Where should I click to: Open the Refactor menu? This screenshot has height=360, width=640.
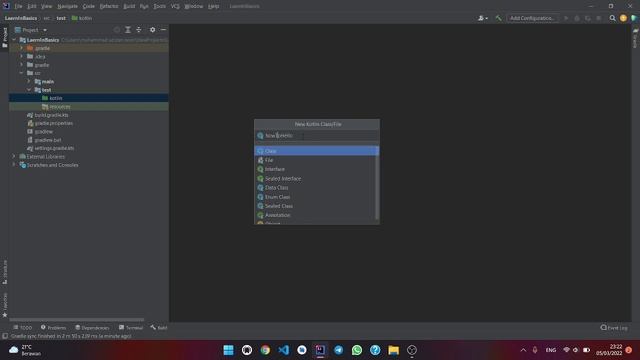(109, 6)
